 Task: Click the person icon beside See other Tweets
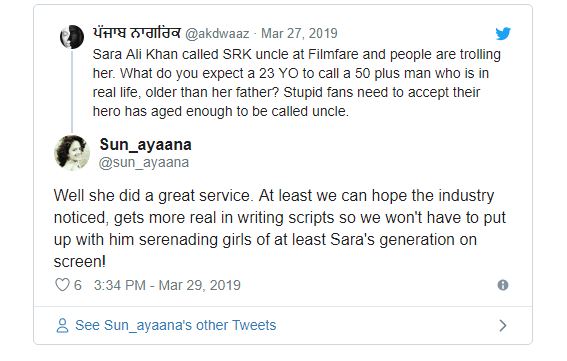click(62, 325)
